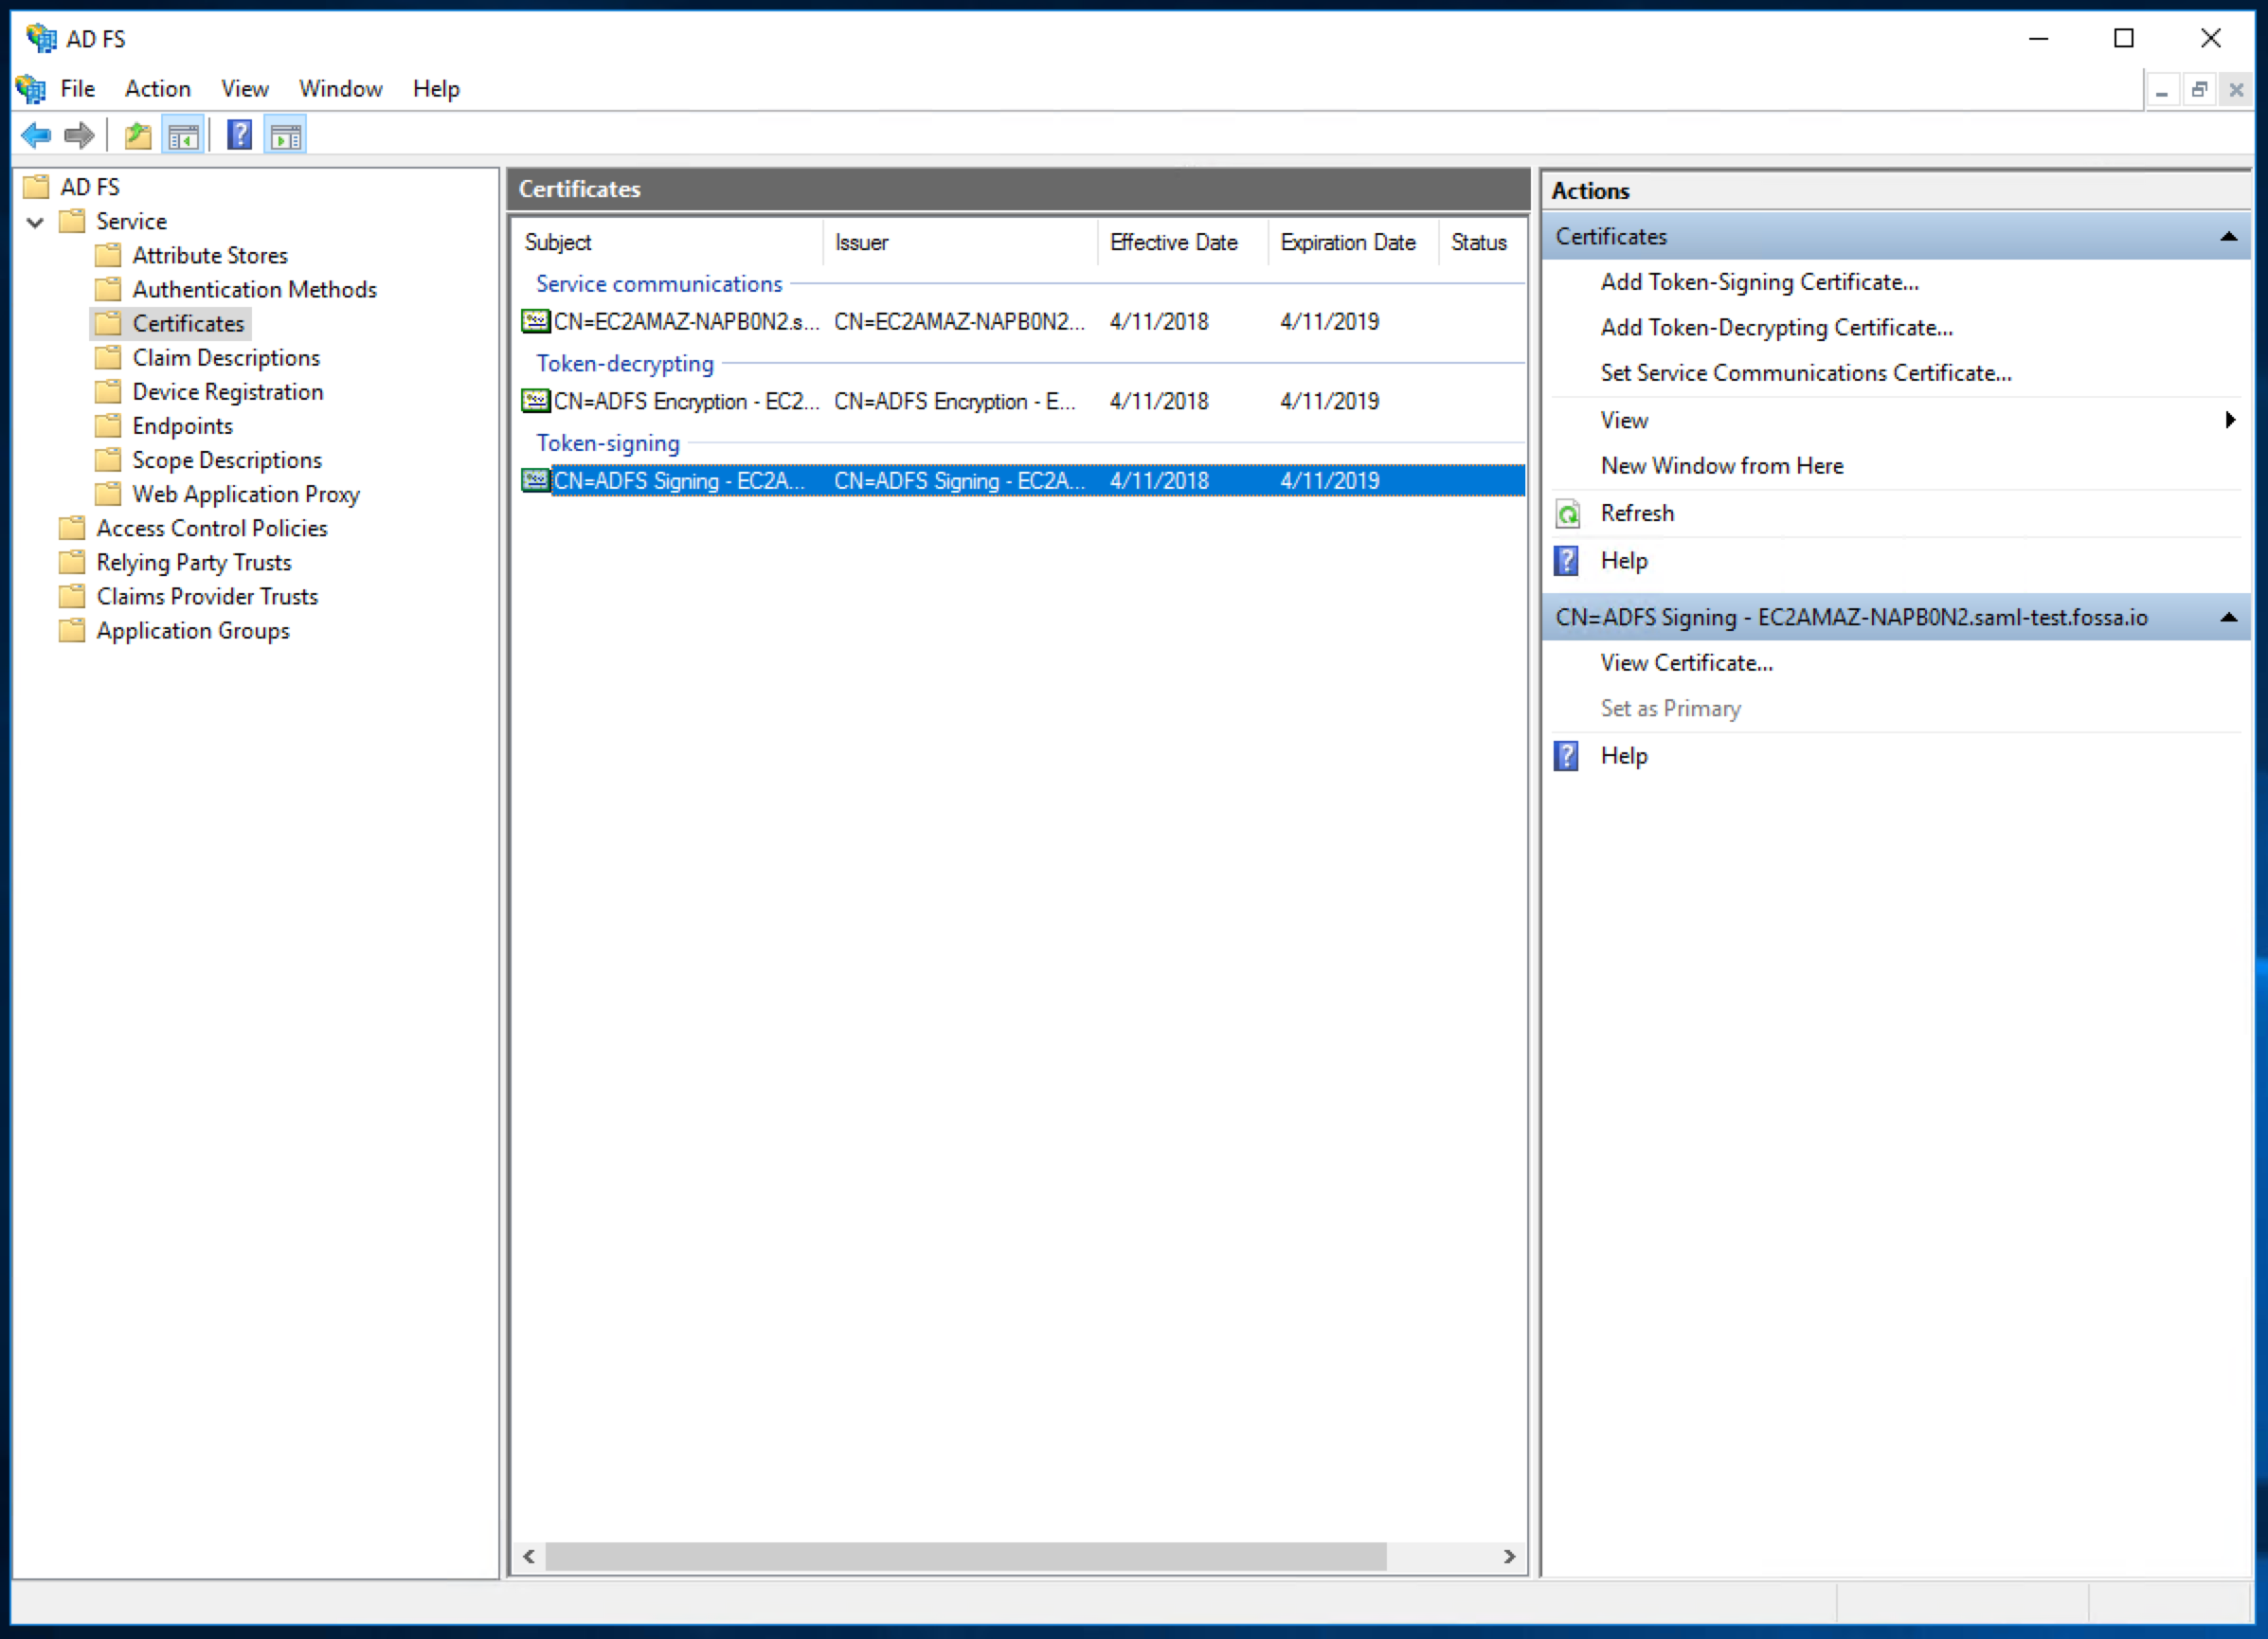The image size is (2268, 1639).
Task: Click the green Refresh icon in Actions
Action: tap(1568, 514)
